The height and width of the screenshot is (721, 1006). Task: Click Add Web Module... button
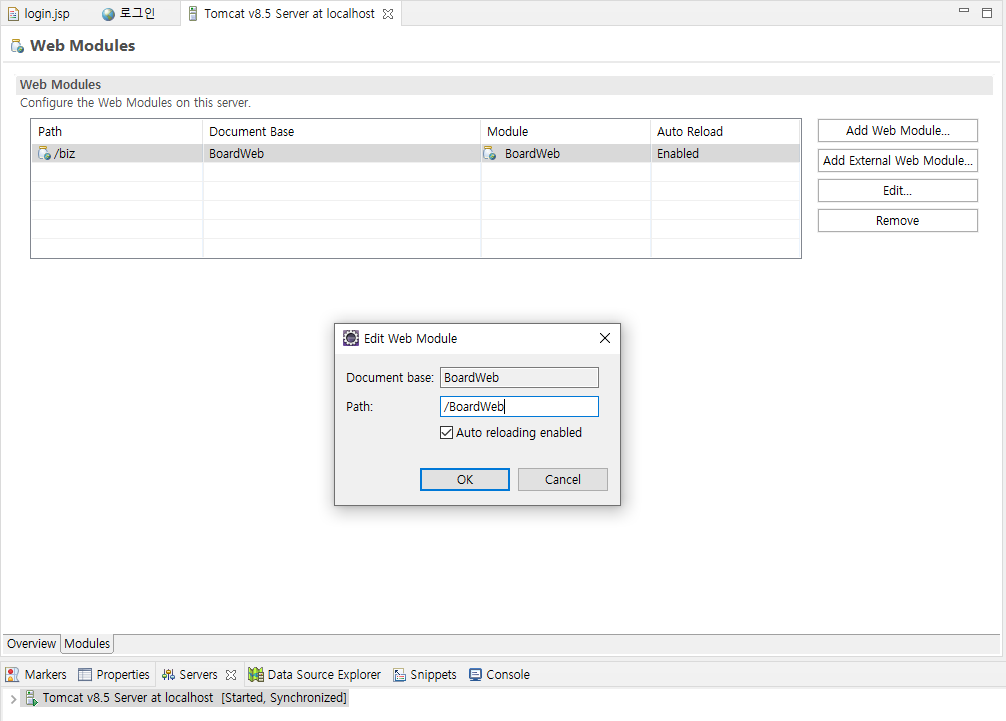898,130
